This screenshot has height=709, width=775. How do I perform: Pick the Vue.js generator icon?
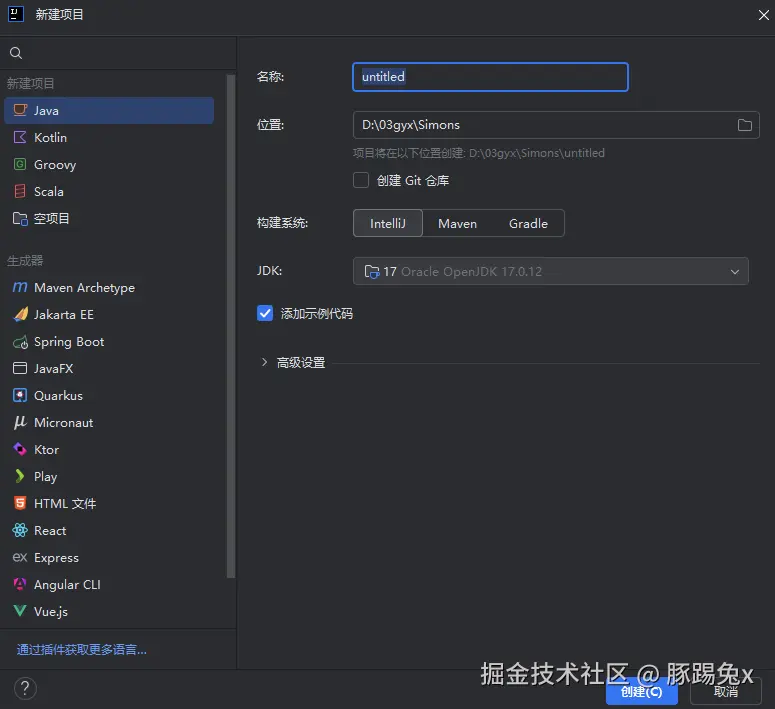20,611
